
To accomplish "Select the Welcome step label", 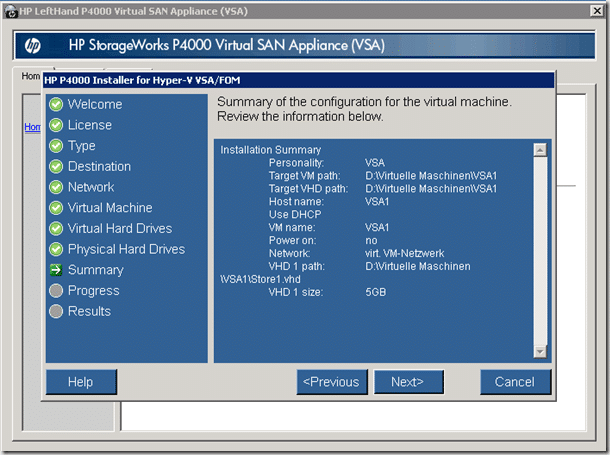I will 95,104.
